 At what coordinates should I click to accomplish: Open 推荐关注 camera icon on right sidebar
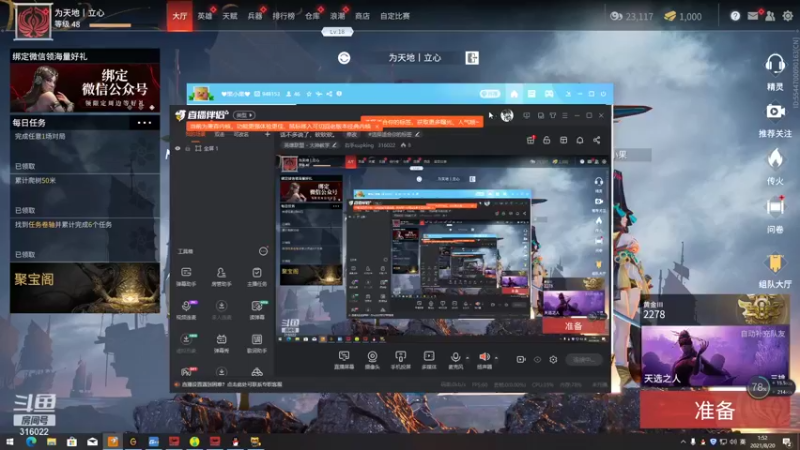[x=775, y=111]
